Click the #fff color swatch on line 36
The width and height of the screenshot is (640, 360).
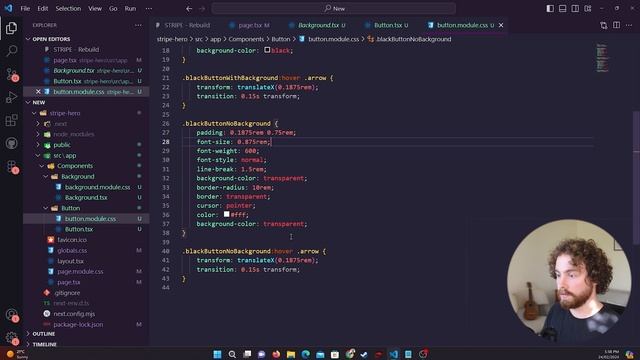coord(227,214)
